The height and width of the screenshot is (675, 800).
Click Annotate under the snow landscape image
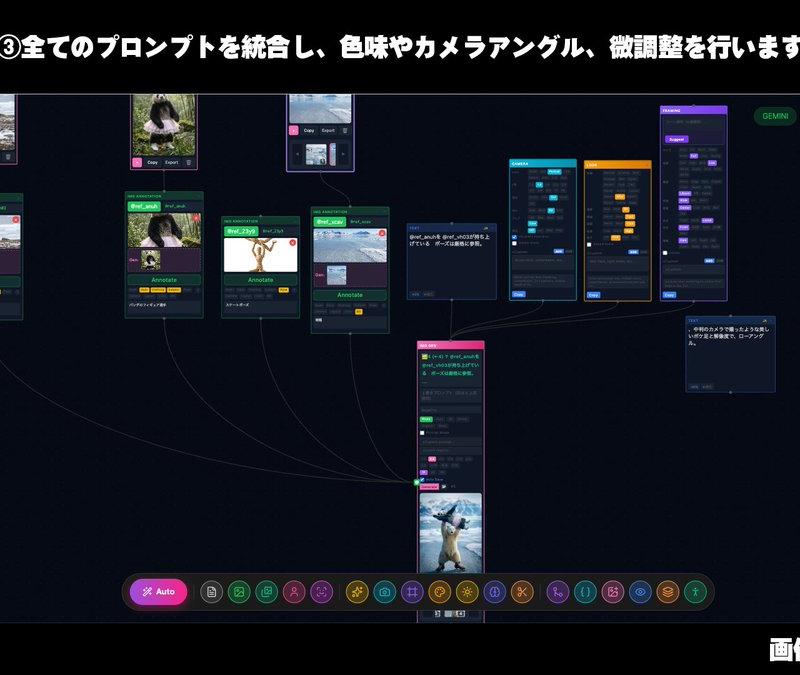tap(350, 295)
